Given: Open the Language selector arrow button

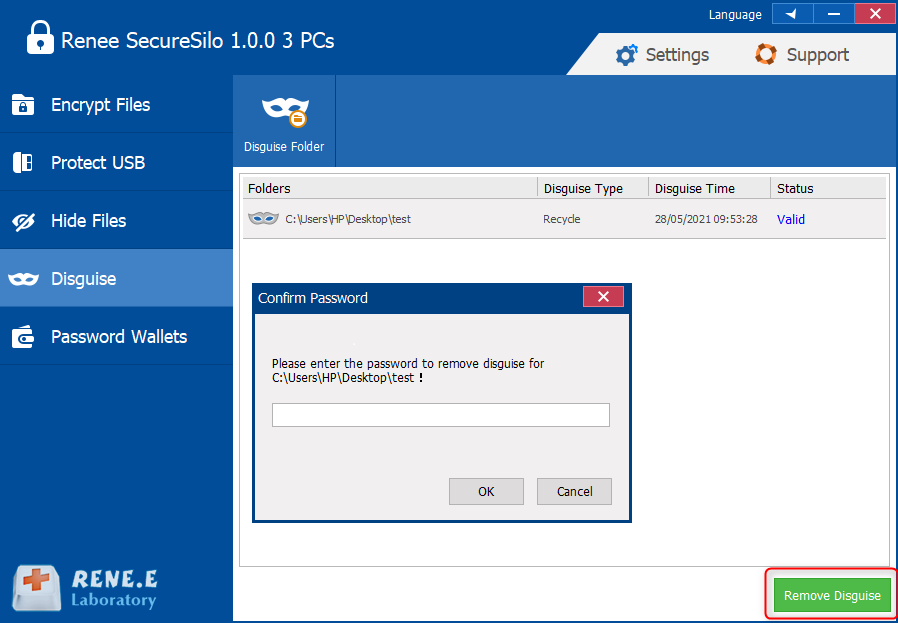Looking at the screenshot, I should pos(792,14).
